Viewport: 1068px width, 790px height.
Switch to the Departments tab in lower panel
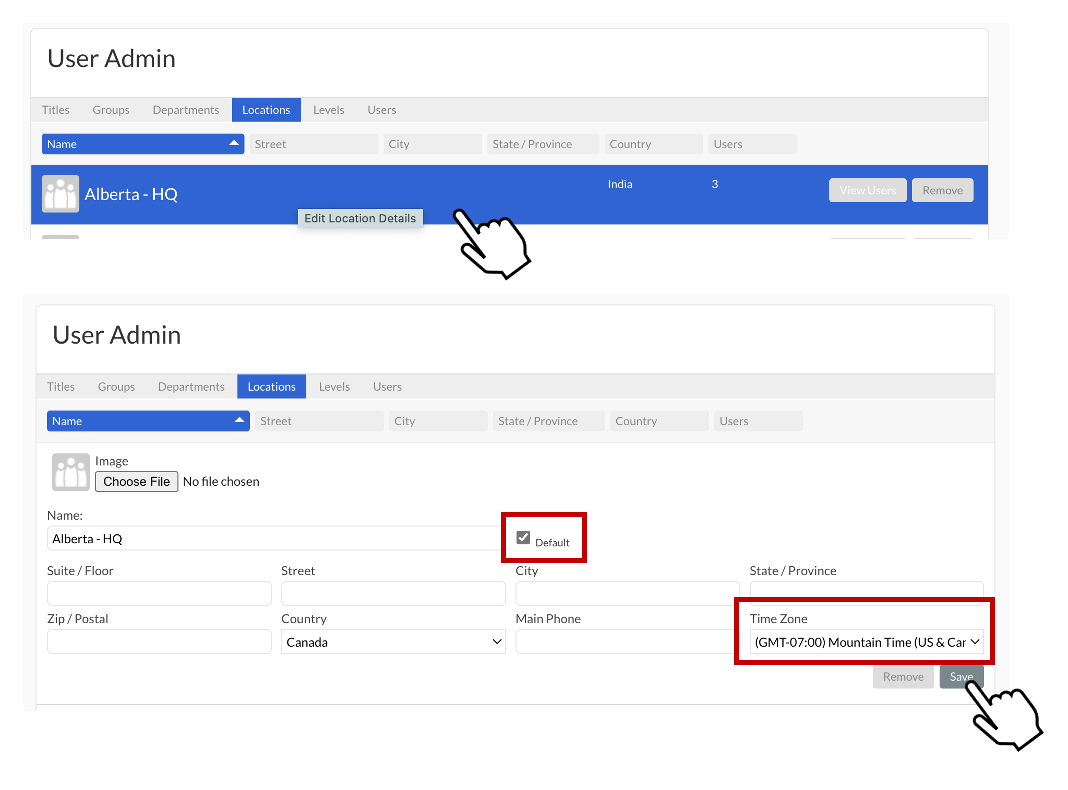coord(191,386)
